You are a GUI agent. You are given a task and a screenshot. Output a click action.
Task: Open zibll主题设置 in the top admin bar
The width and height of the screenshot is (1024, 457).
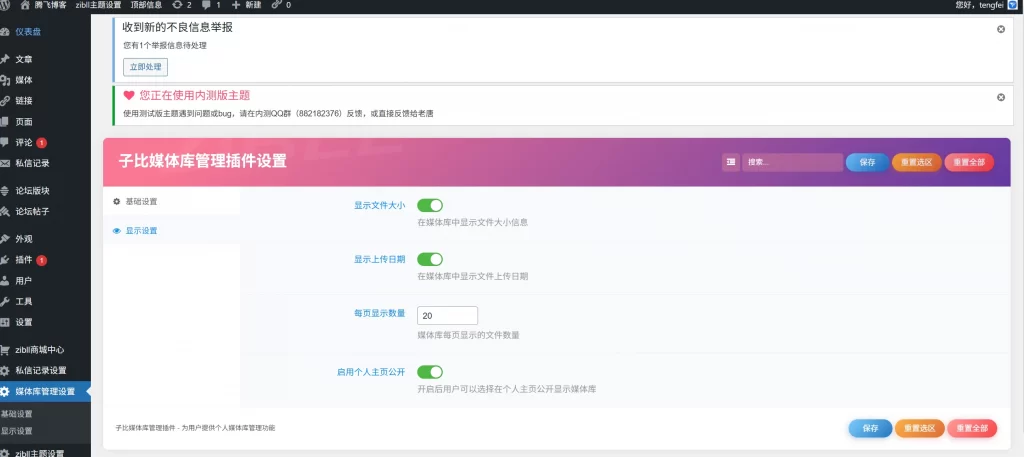coord(98,5)
